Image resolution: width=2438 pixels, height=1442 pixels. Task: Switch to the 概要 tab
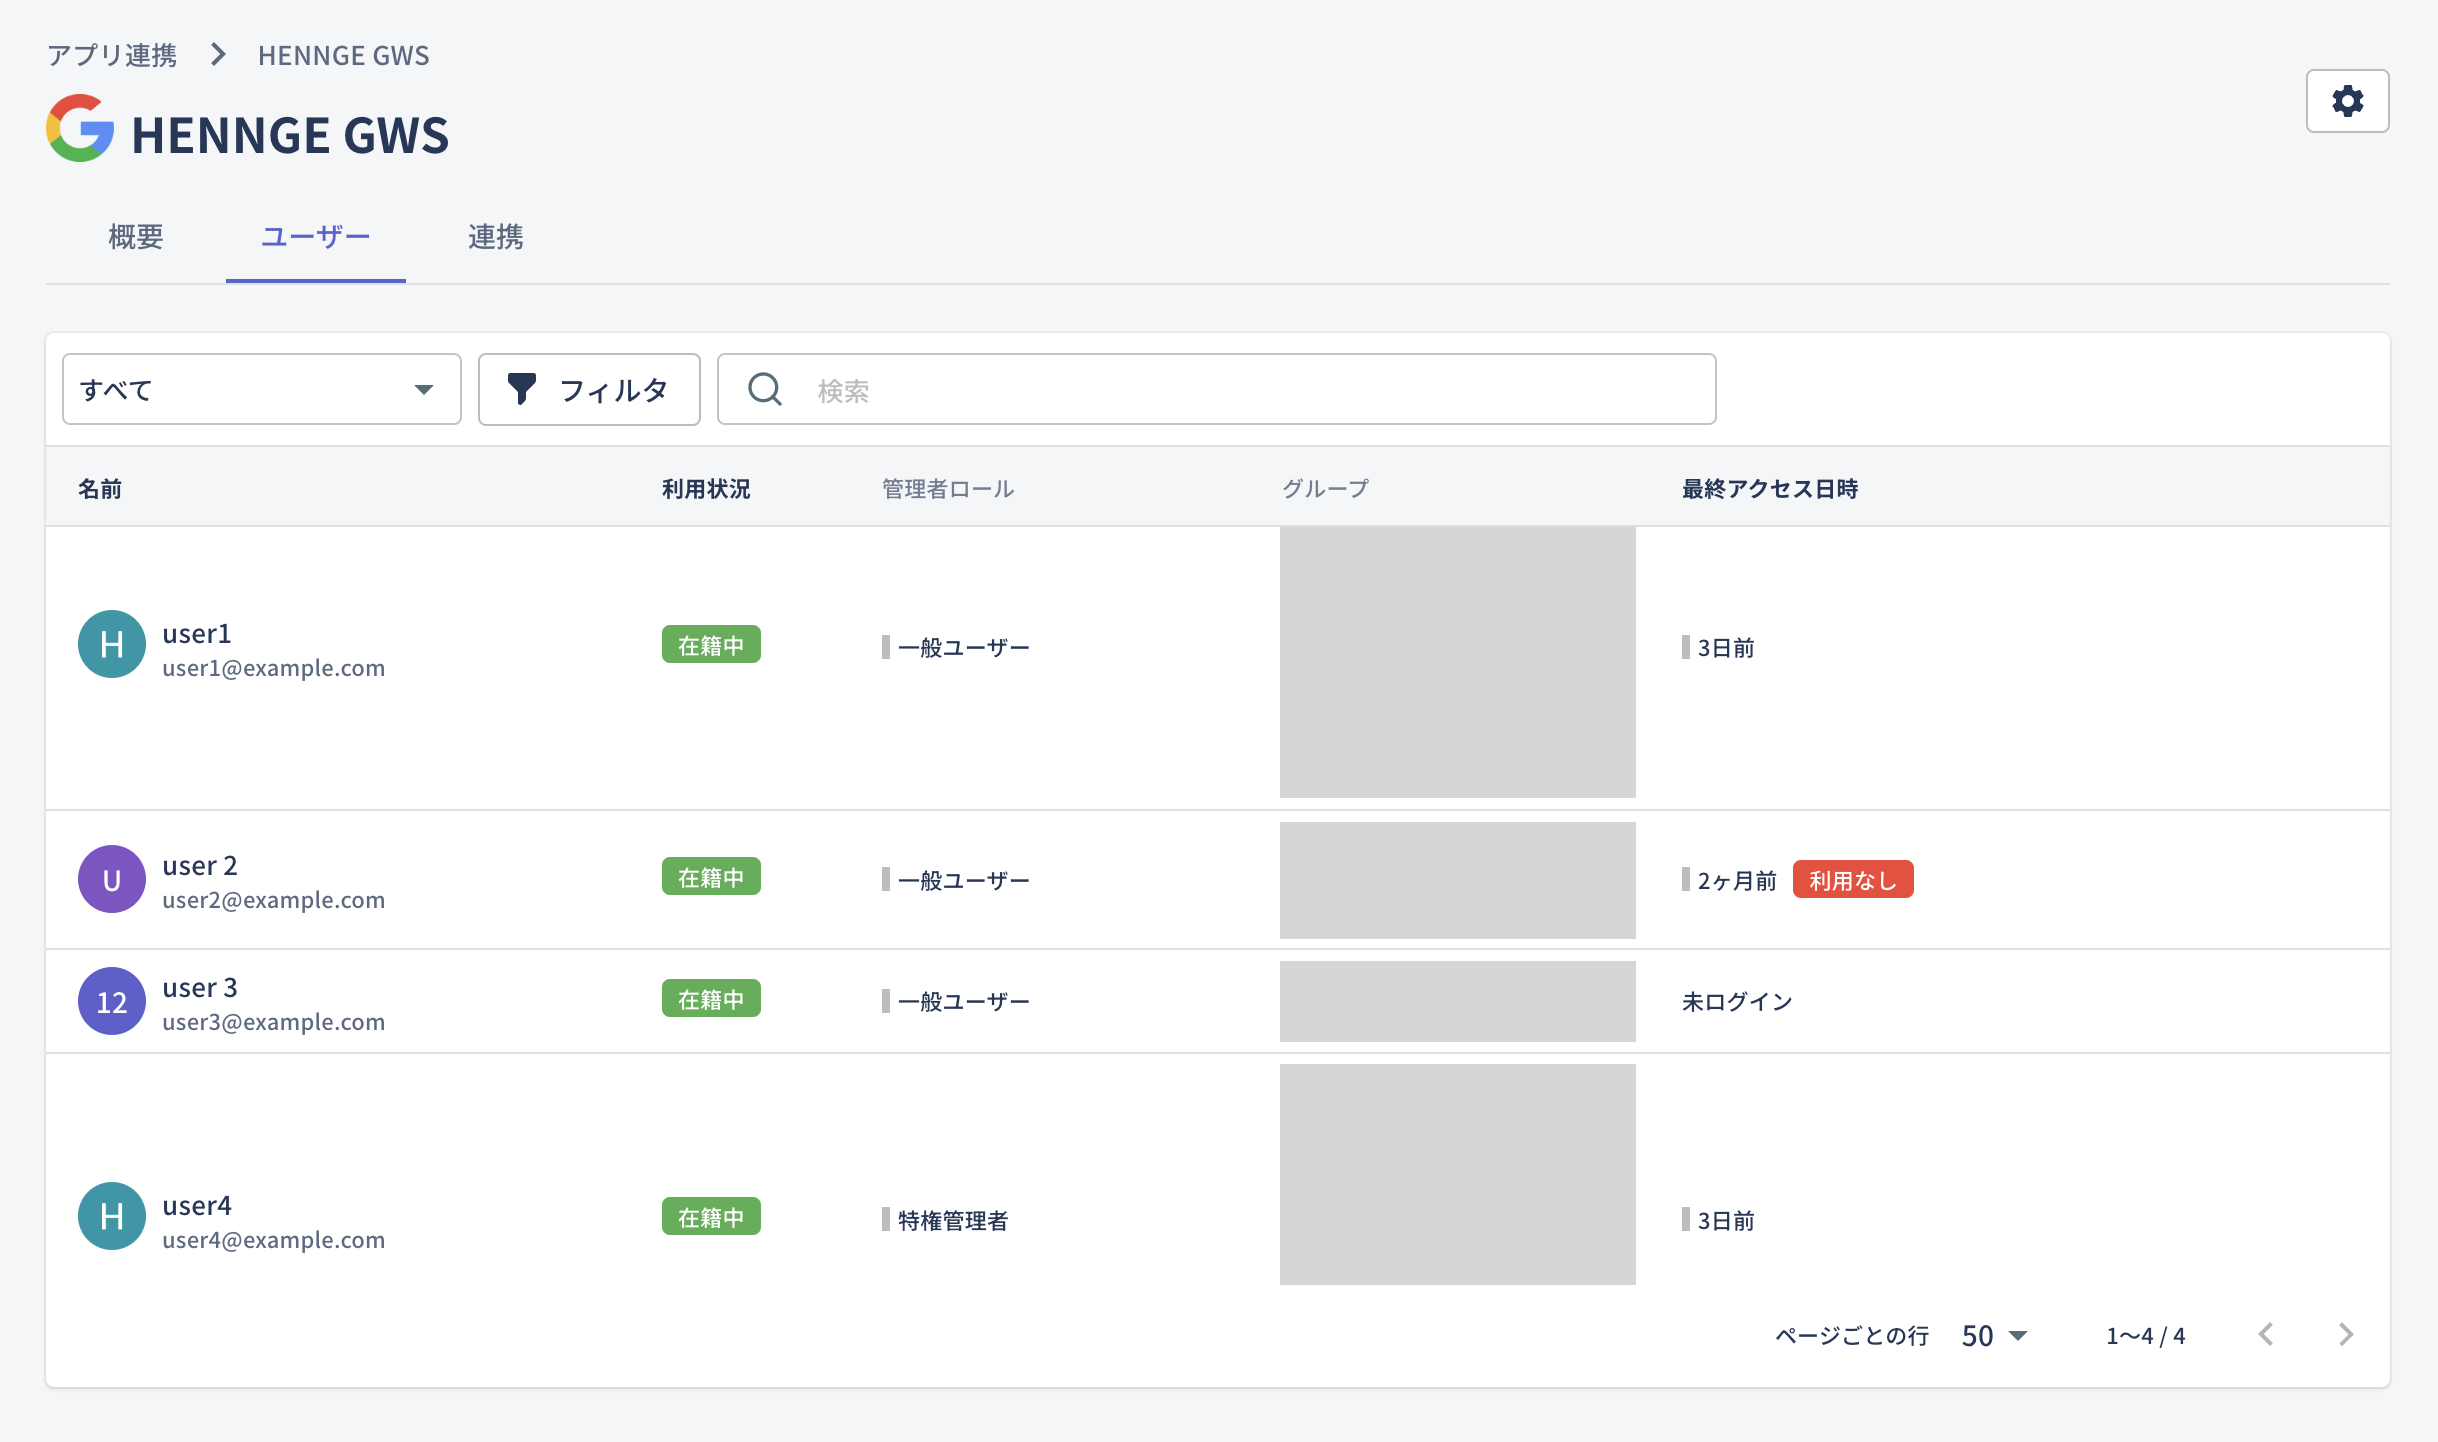(136, 237)
